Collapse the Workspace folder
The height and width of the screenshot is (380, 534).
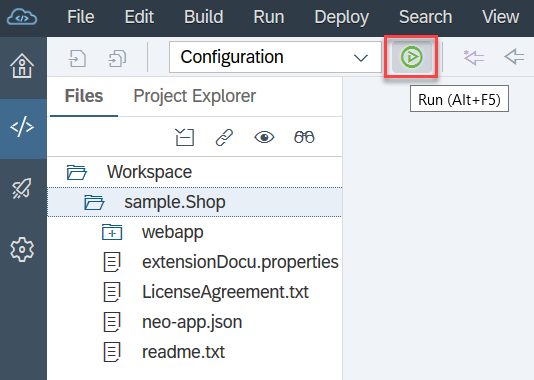pos(77,172)
